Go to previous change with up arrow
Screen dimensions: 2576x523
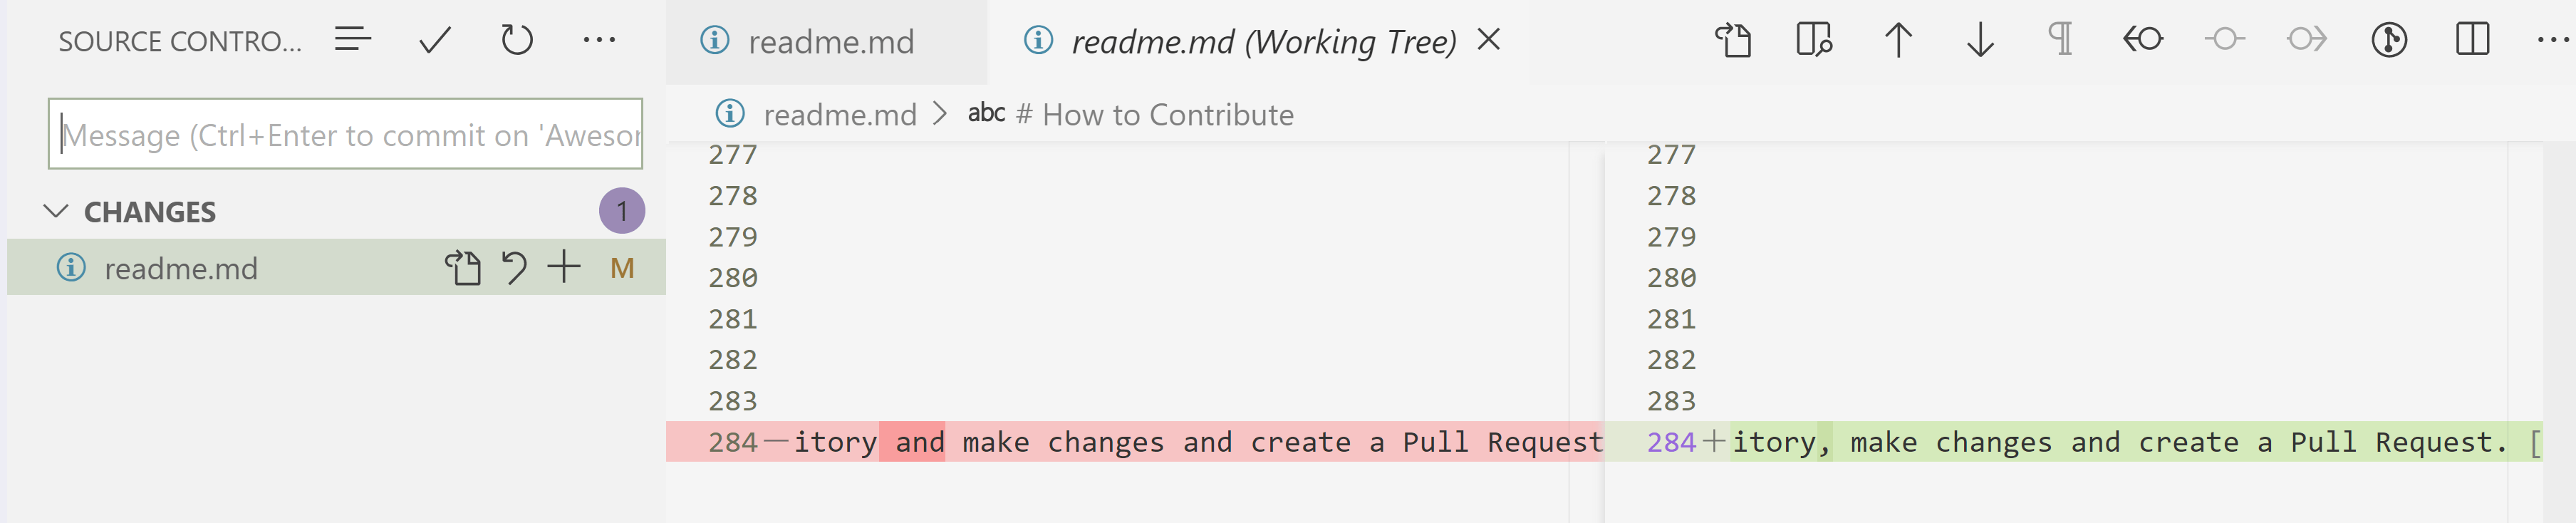[1897, 41]
